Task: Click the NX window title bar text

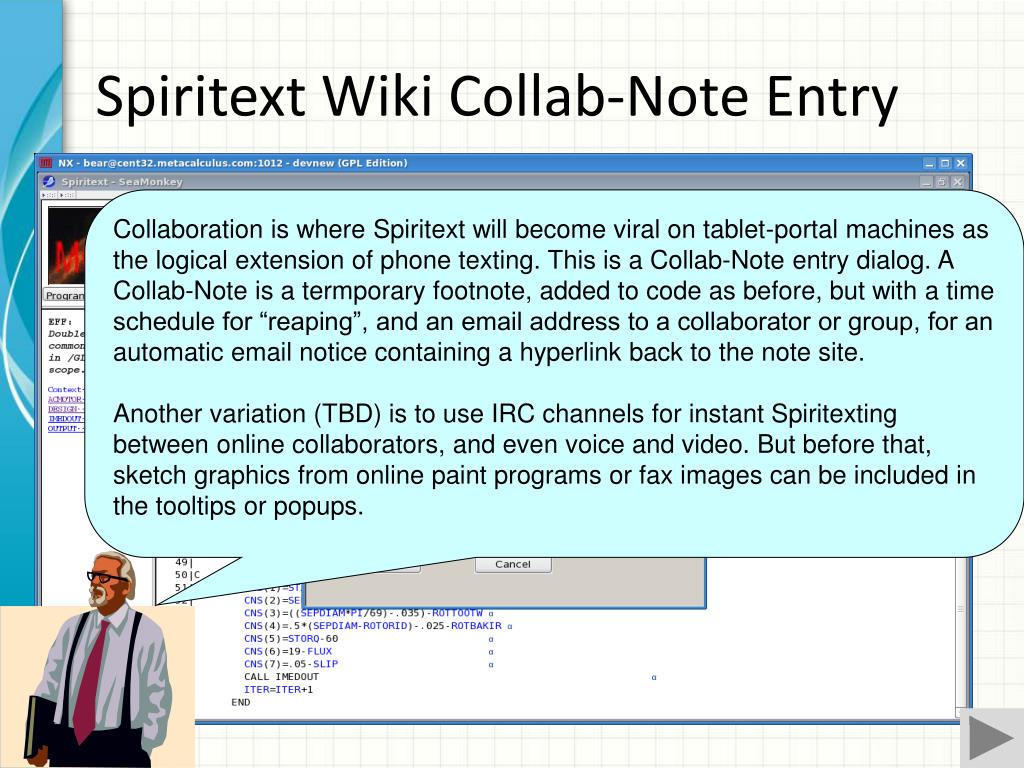Action: pos(232,163)
